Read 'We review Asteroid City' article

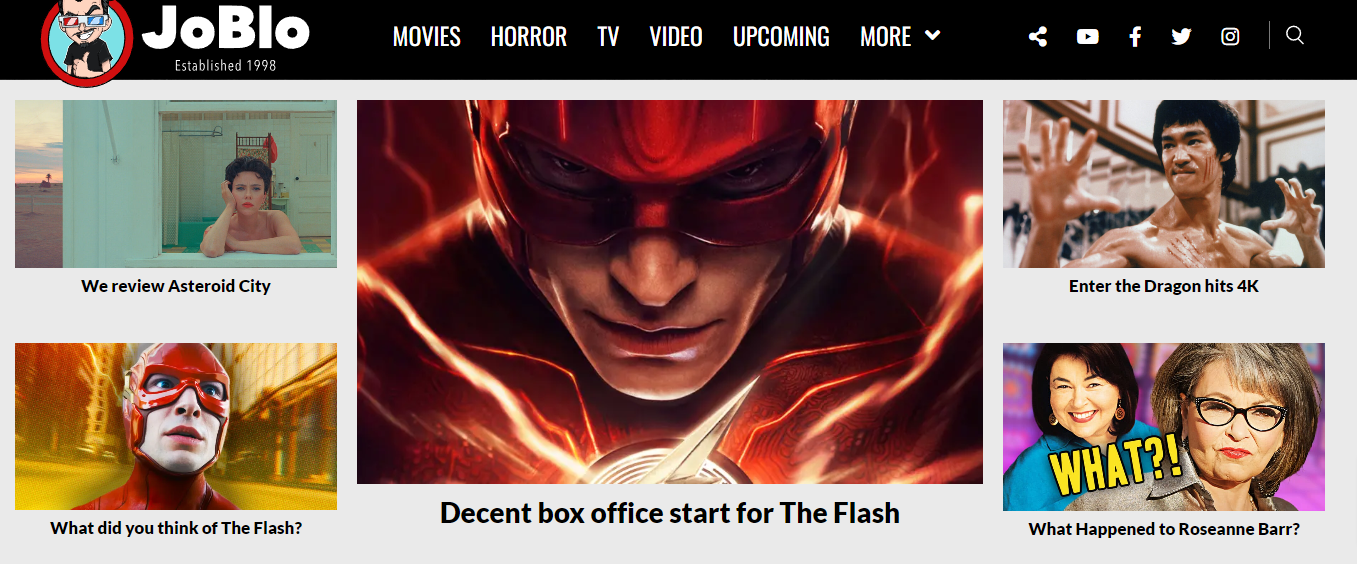tap(176, 286)
